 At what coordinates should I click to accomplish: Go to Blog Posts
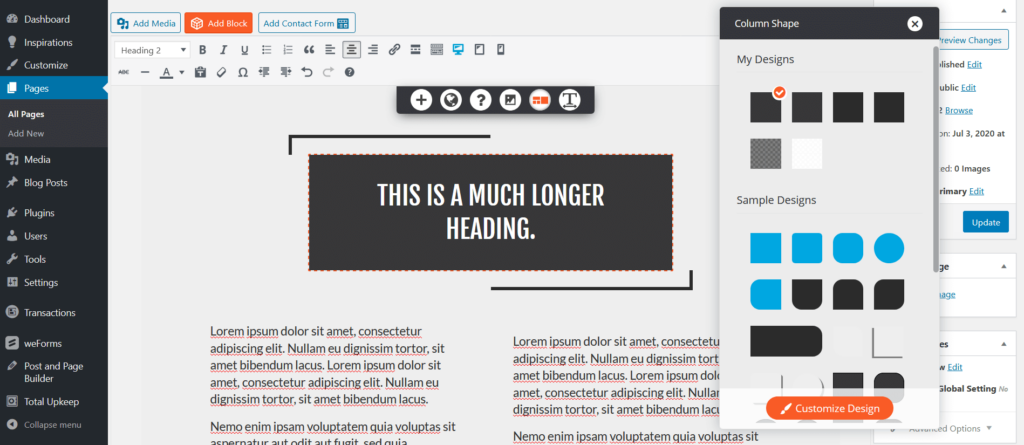click(46, 183)
